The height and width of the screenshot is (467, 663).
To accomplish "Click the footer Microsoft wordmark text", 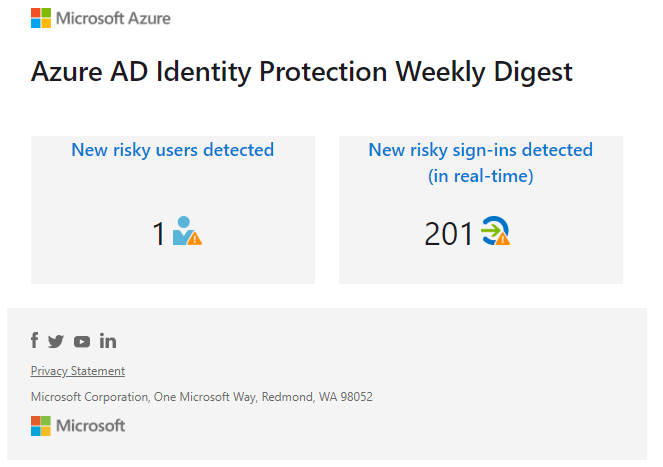I will (90, 426).
